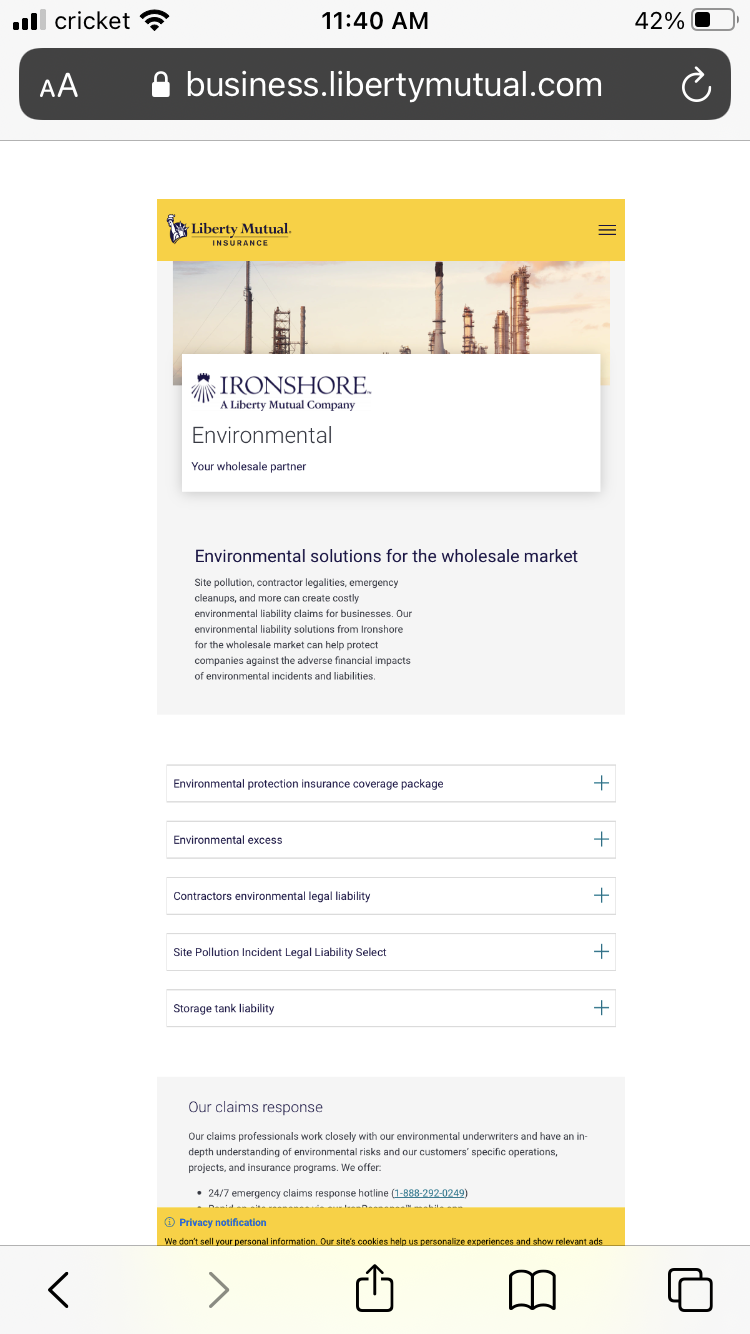Tap the padlock icon in address bar
Screen dimensions: 750x1334
click(x=161, y=85)
